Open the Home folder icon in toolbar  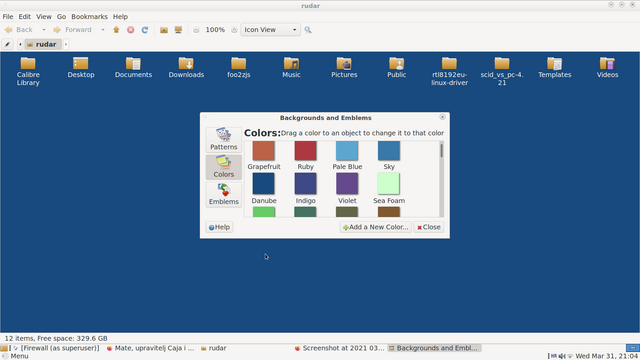pyautogui.click(x=164, y=30)
